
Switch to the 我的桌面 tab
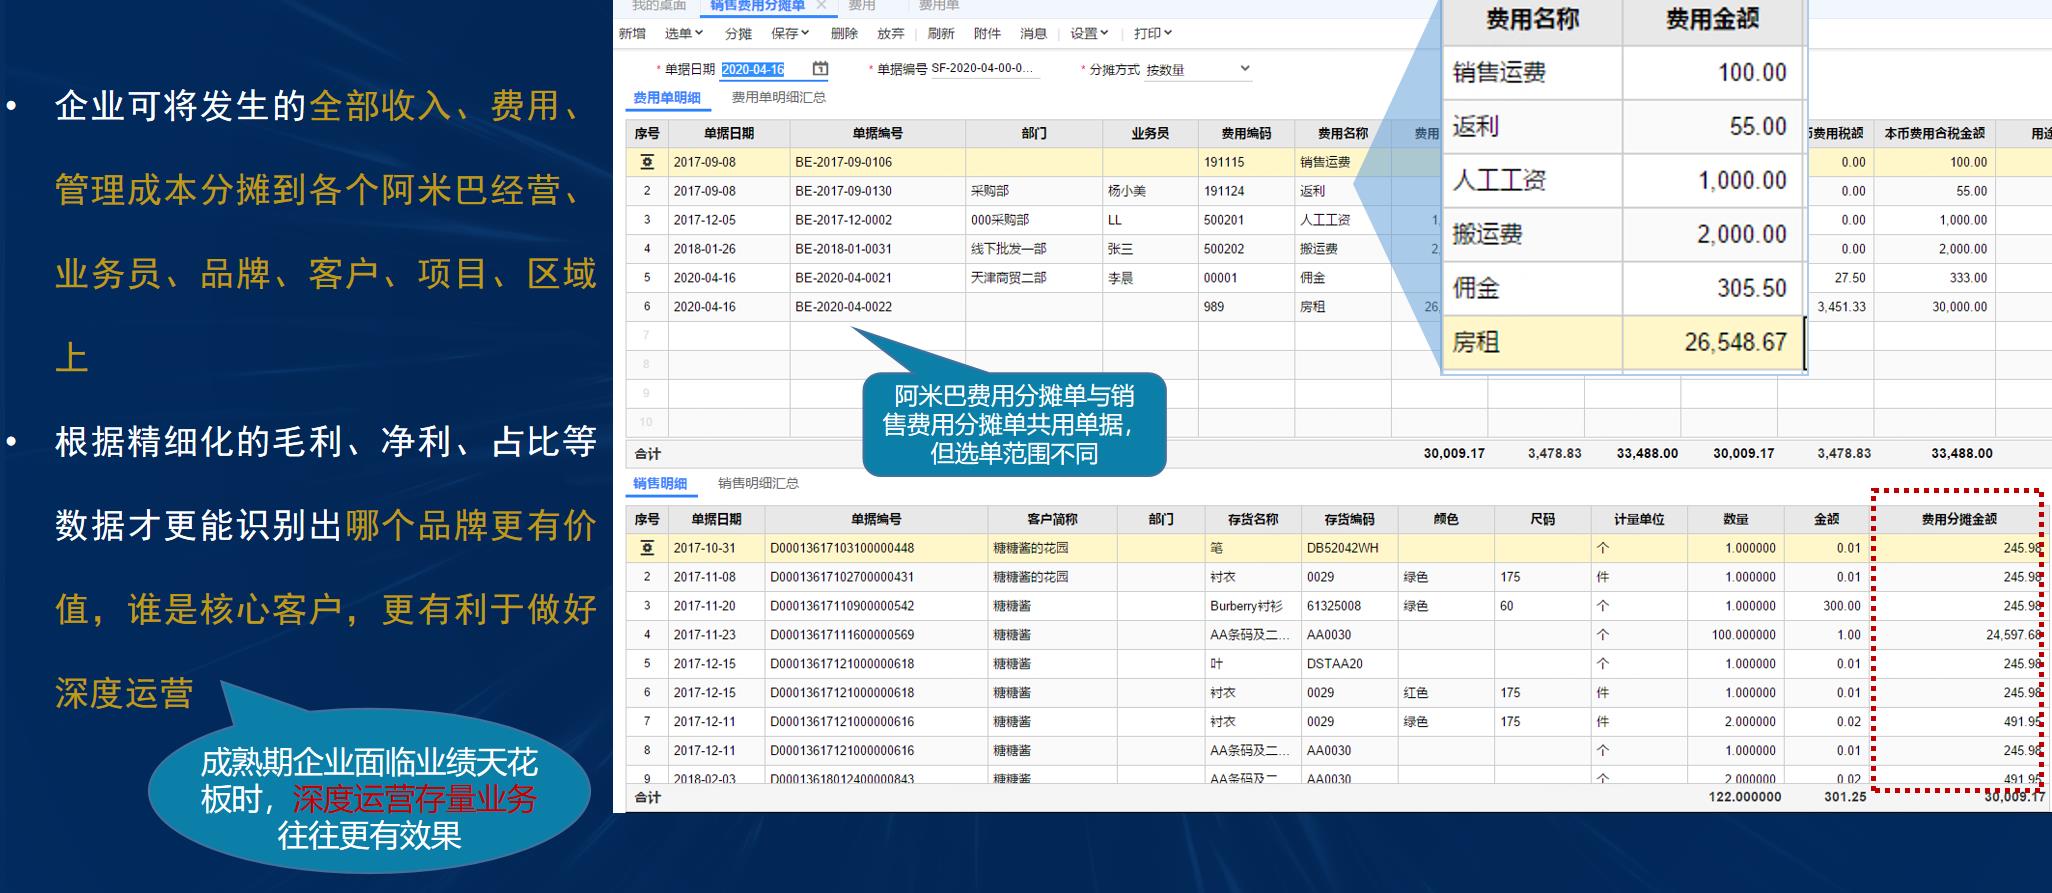pos(659,5)
